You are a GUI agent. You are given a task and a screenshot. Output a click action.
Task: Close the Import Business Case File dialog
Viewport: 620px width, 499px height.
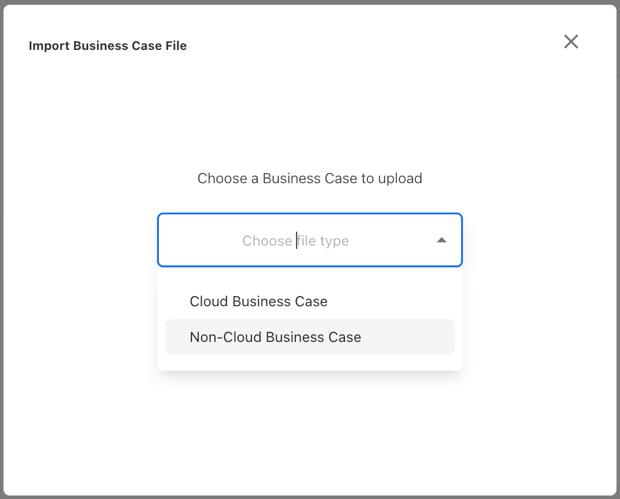[x=571, y=41]
